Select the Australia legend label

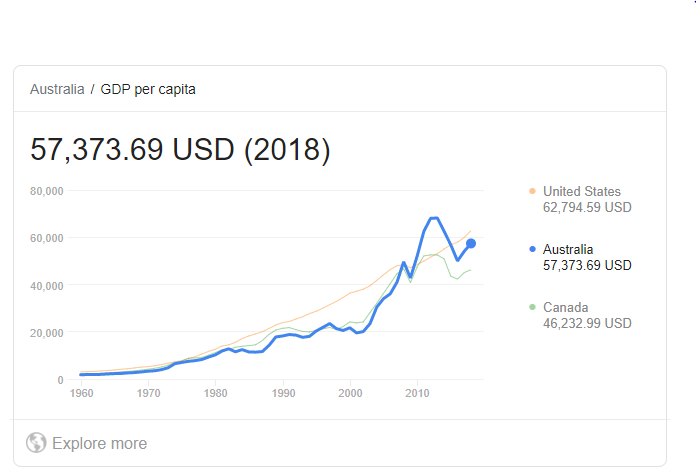tap(568, 250)
